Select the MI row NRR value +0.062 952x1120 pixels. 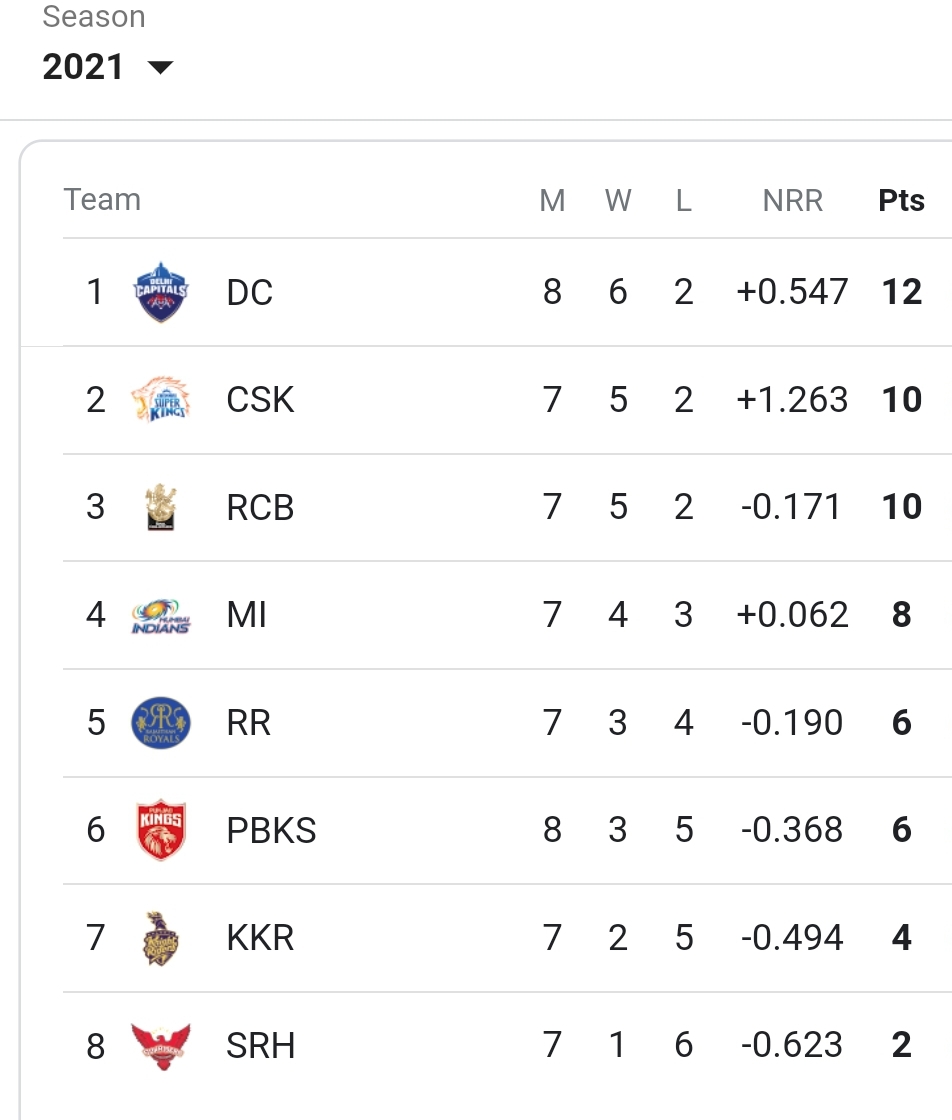[x=793, y=615]
